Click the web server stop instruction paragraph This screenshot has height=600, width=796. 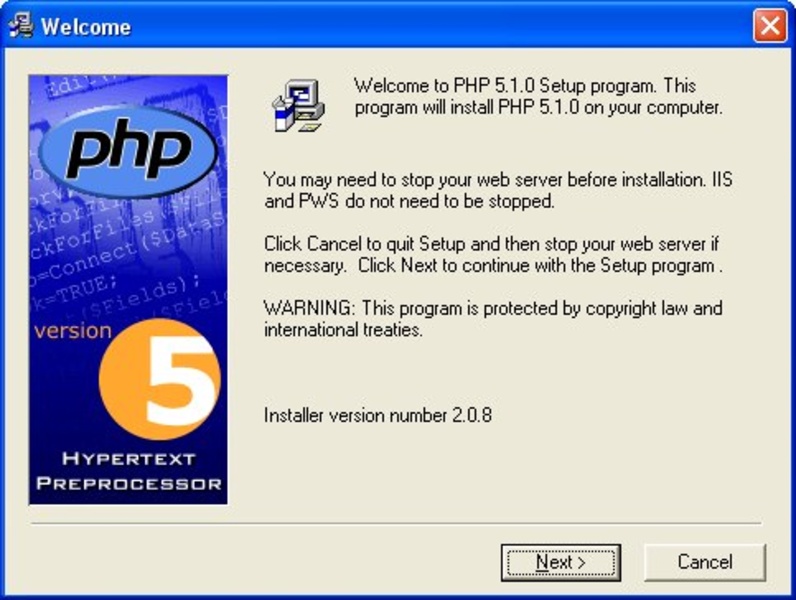click(x=498, y=190)
